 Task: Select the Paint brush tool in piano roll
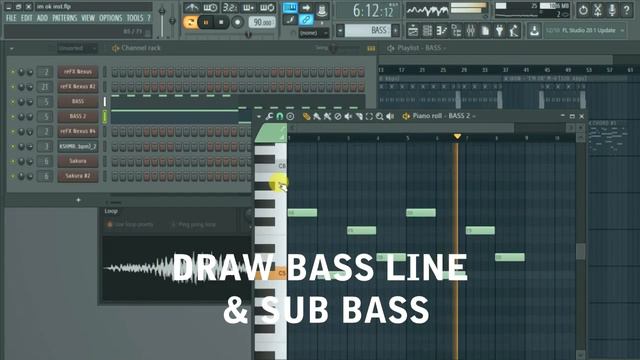(317, 116)
